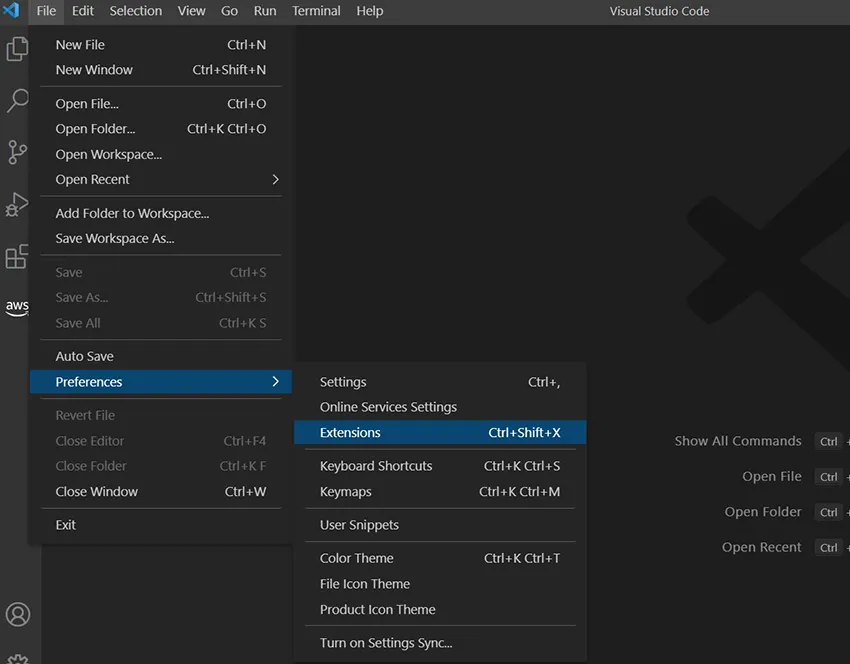This screenshot has height=664, width=850.
Task: Open the Manage gear icon
Action: 18,659
